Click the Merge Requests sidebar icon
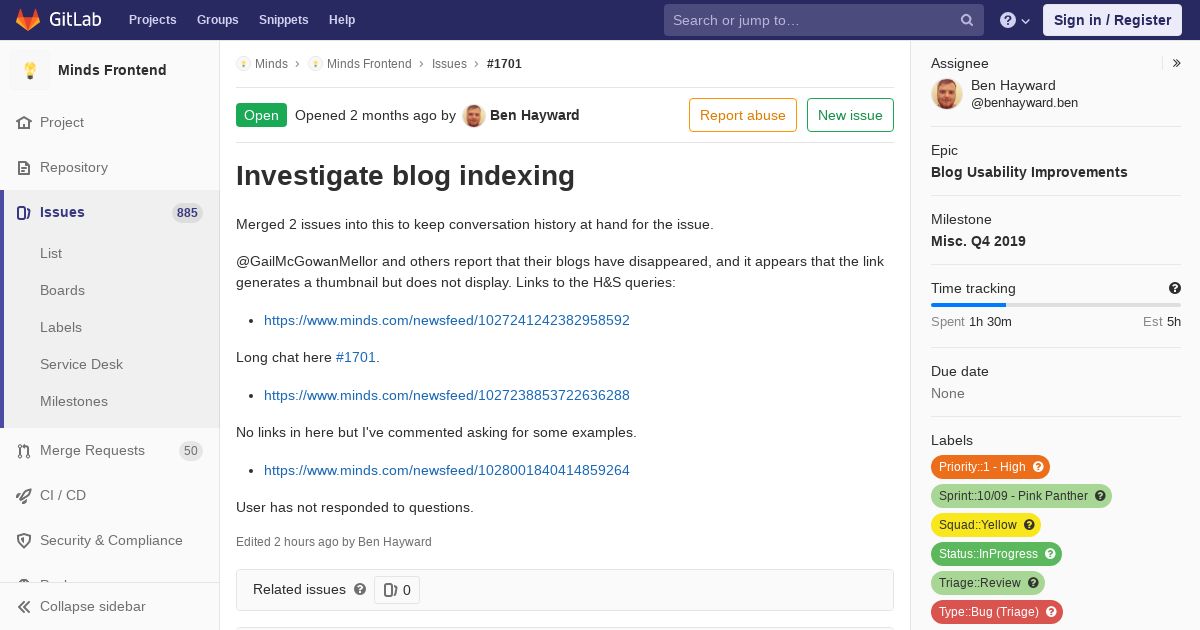 (x=24, y=451)
